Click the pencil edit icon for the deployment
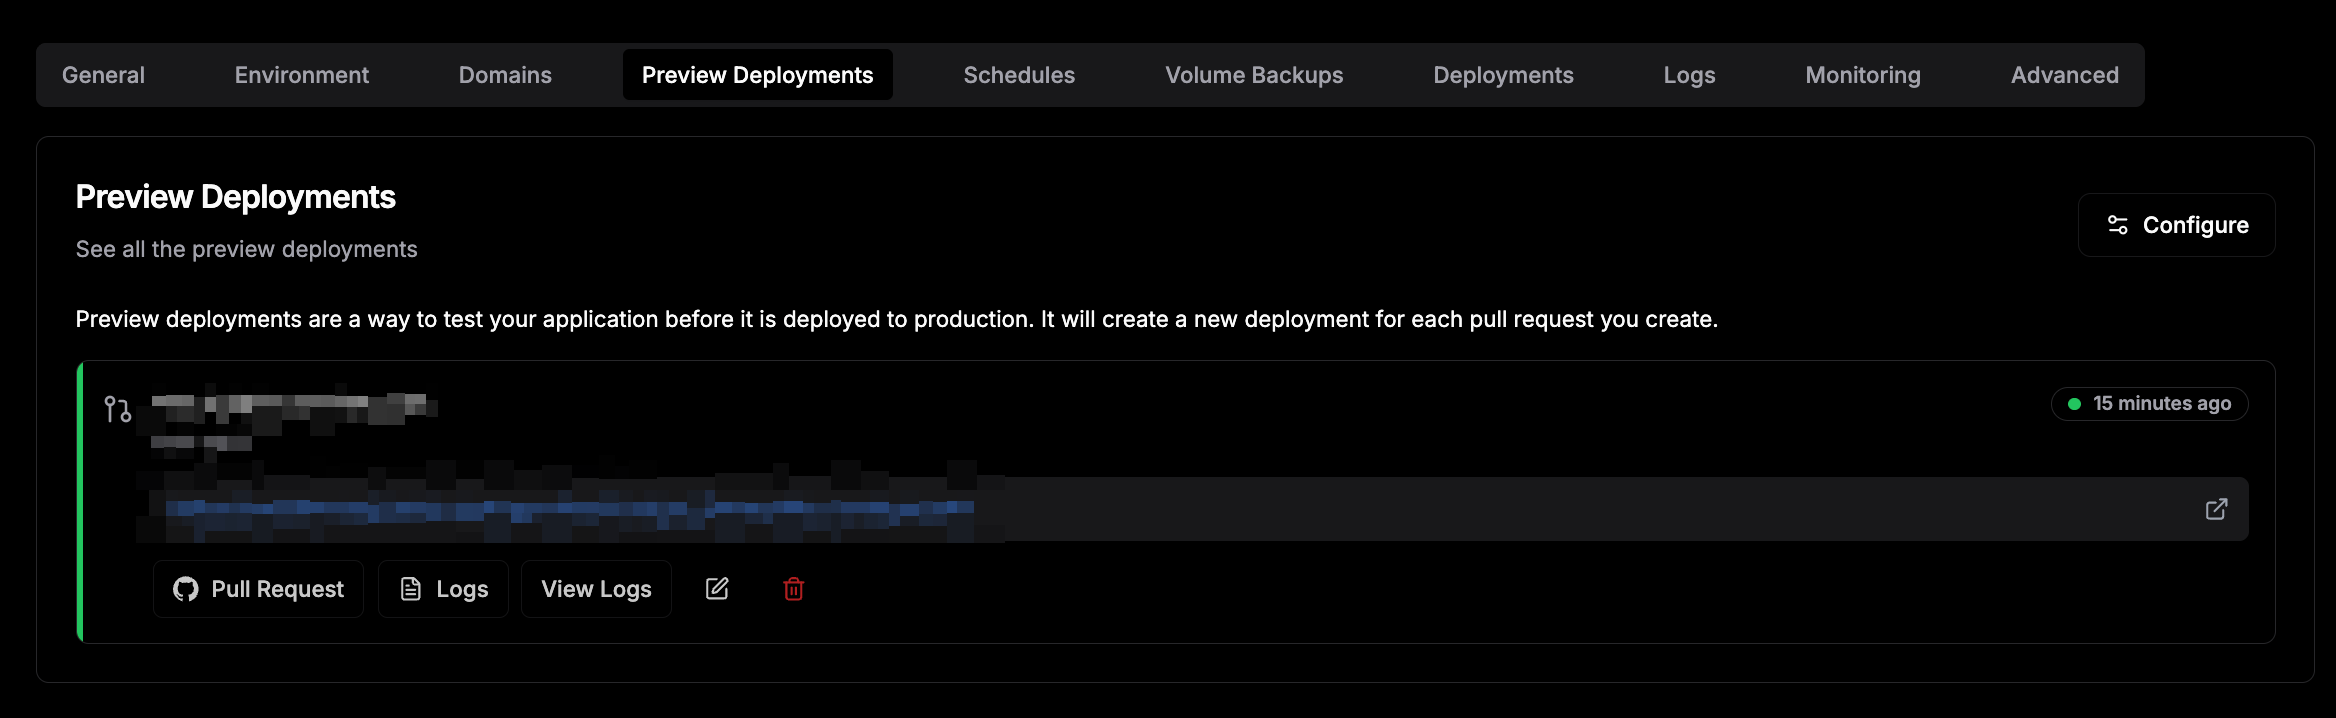The height and width of the screenshot is (718, 2336). (x=717, y=589)
